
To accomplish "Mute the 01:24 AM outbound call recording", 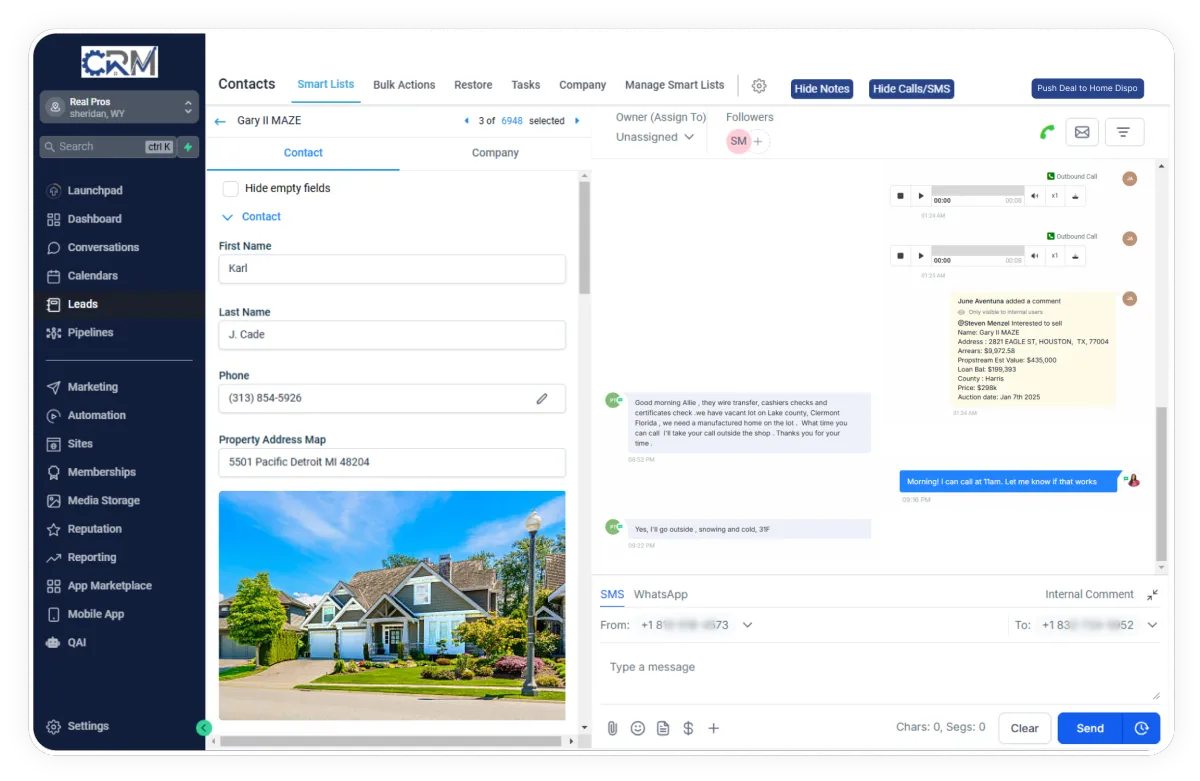I will coord(1035,196).
